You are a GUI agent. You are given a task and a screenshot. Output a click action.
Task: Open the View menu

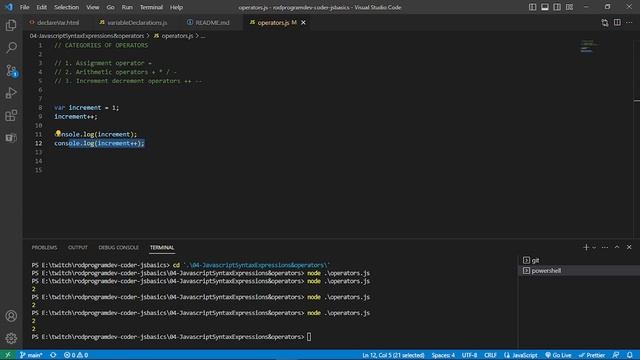(93, 7)
